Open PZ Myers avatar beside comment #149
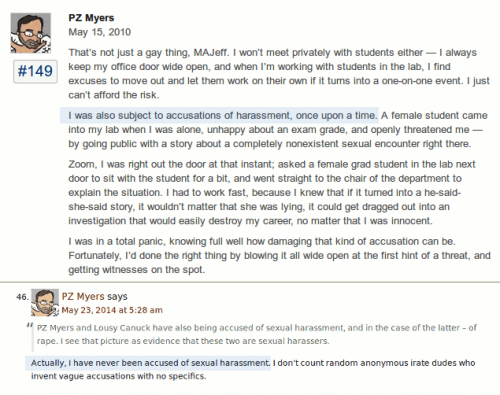This screenshot has height=395, width=500. [x=31, y=33]
